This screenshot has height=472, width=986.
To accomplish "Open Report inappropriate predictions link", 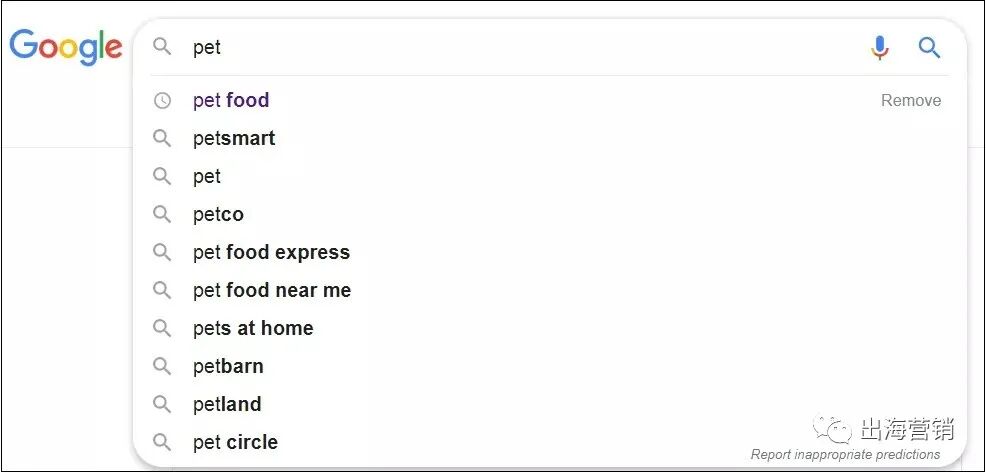I will (845, 454).
